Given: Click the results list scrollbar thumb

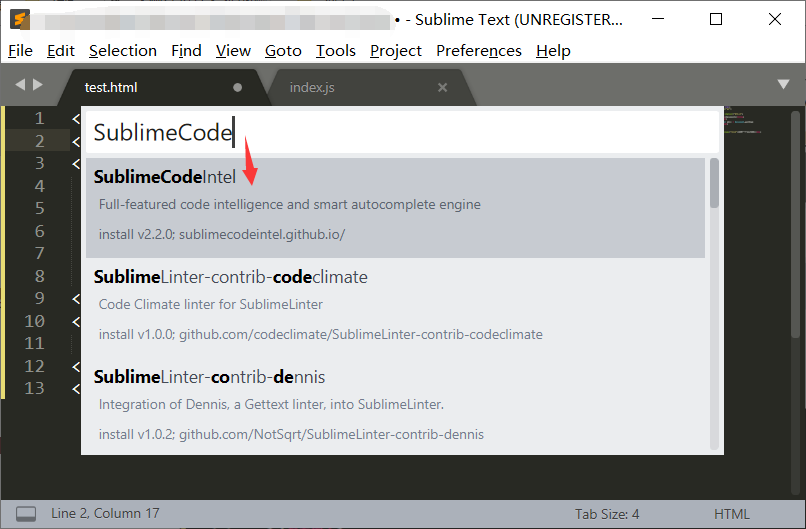Looking at the screenshot, I should [714, 183].
